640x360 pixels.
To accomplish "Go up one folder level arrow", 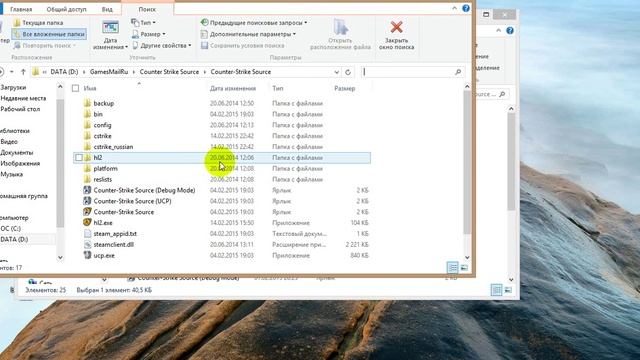I will (23, 72).
